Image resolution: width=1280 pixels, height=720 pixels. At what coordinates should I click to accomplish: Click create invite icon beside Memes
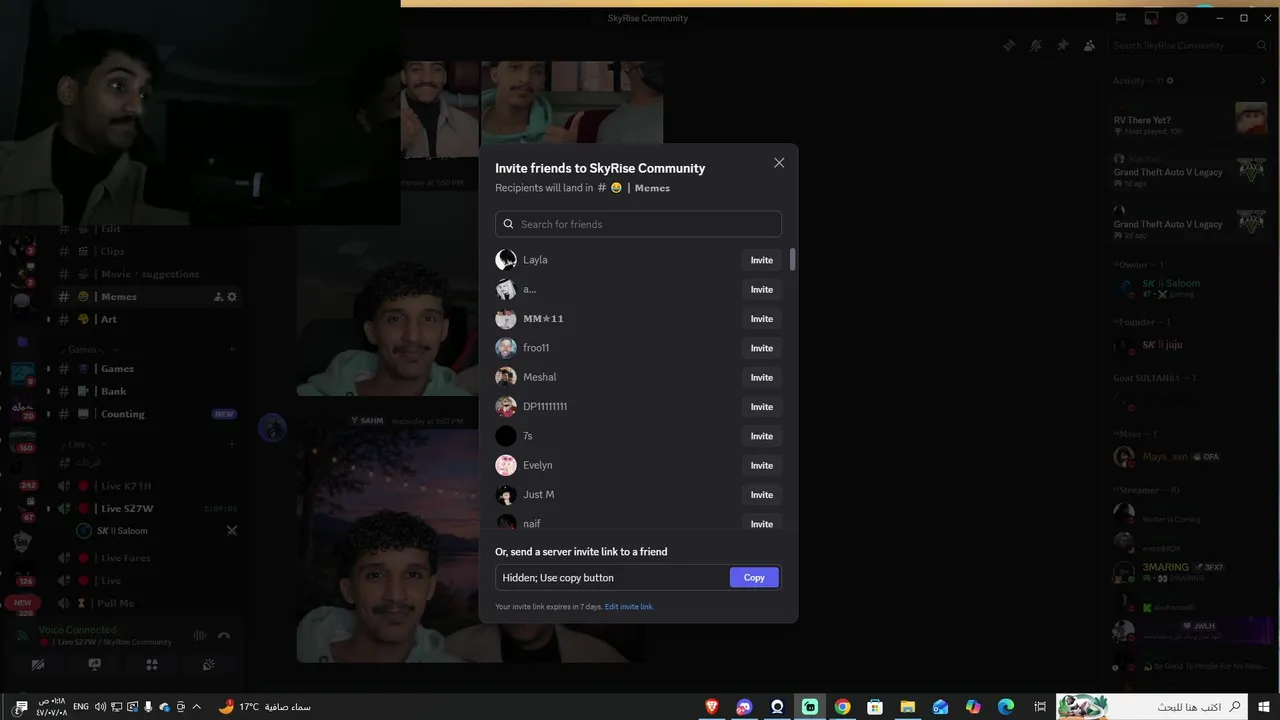tap(218, 297)
